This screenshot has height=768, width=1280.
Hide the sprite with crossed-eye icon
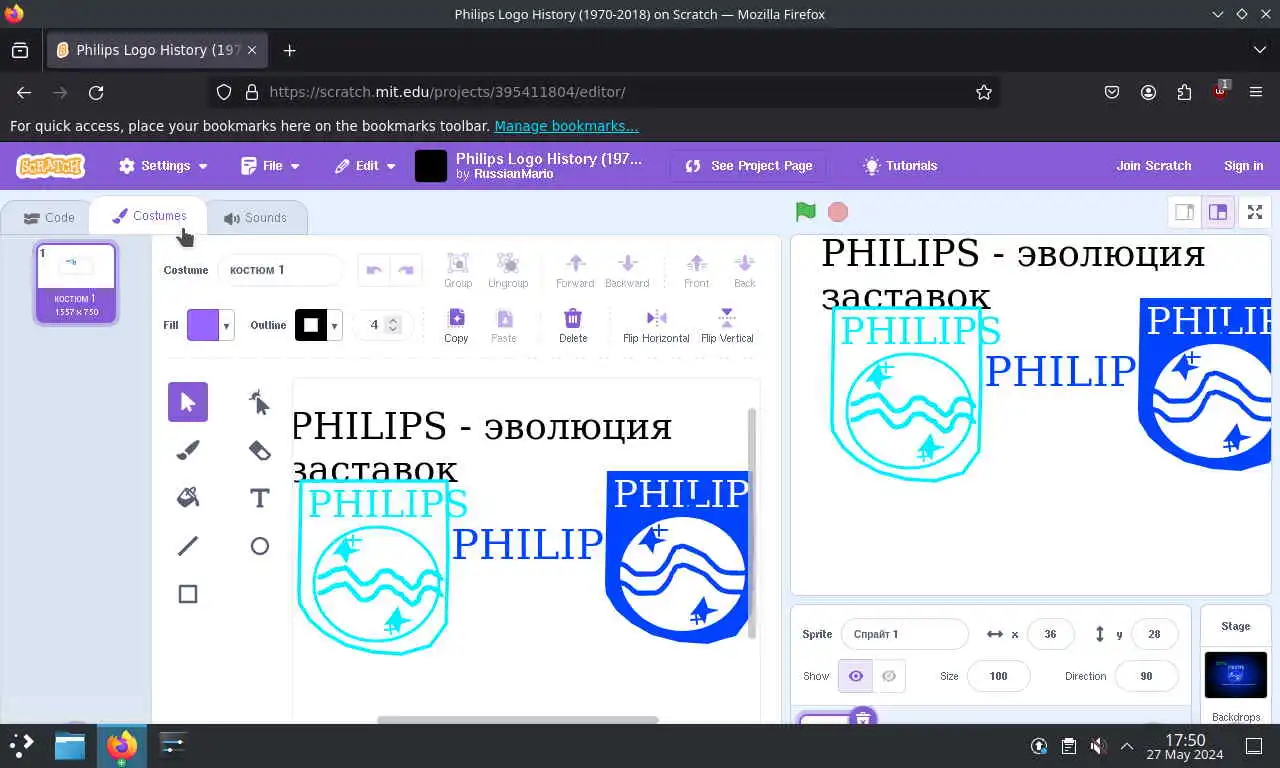click(x=889, y=676)
